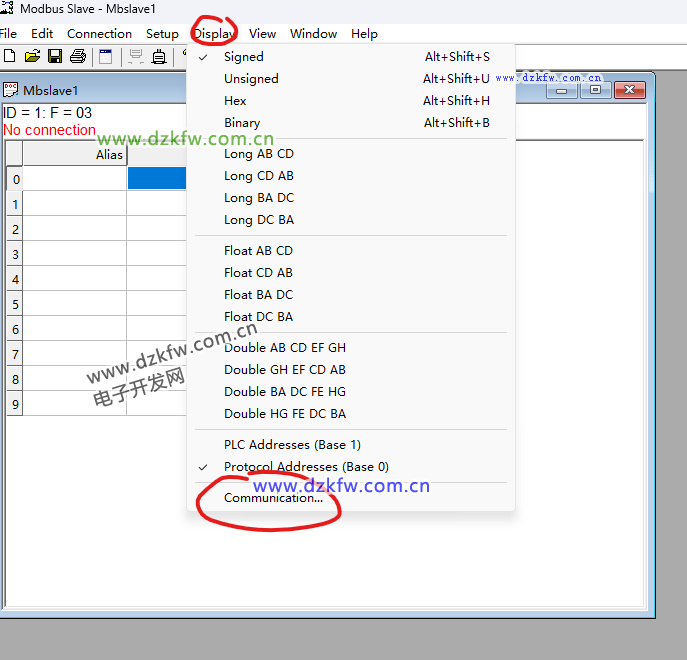This screenshot has height=660, width=687.
Task: Choose Binary display format
Action: click(351, 122)
